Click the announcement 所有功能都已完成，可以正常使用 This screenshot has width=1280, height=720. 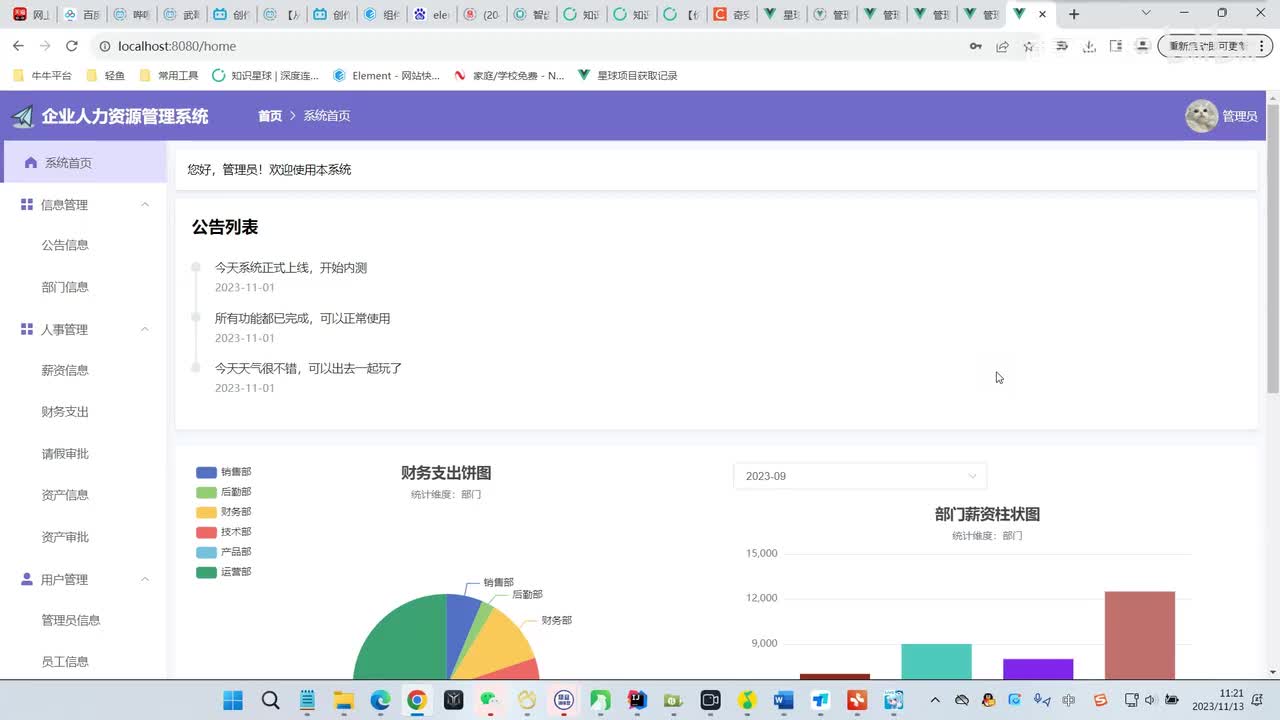pos(303,318)
